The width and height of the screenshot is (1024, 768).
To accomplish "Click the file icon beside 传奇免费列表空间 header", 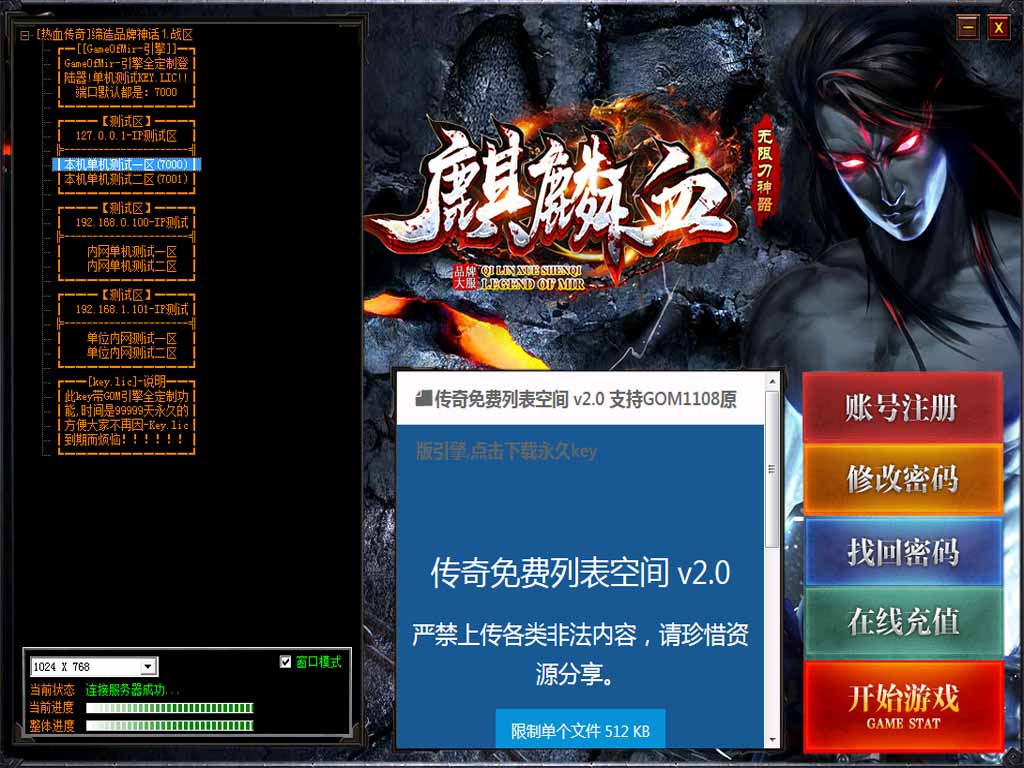I will click(x=423, y=398).
